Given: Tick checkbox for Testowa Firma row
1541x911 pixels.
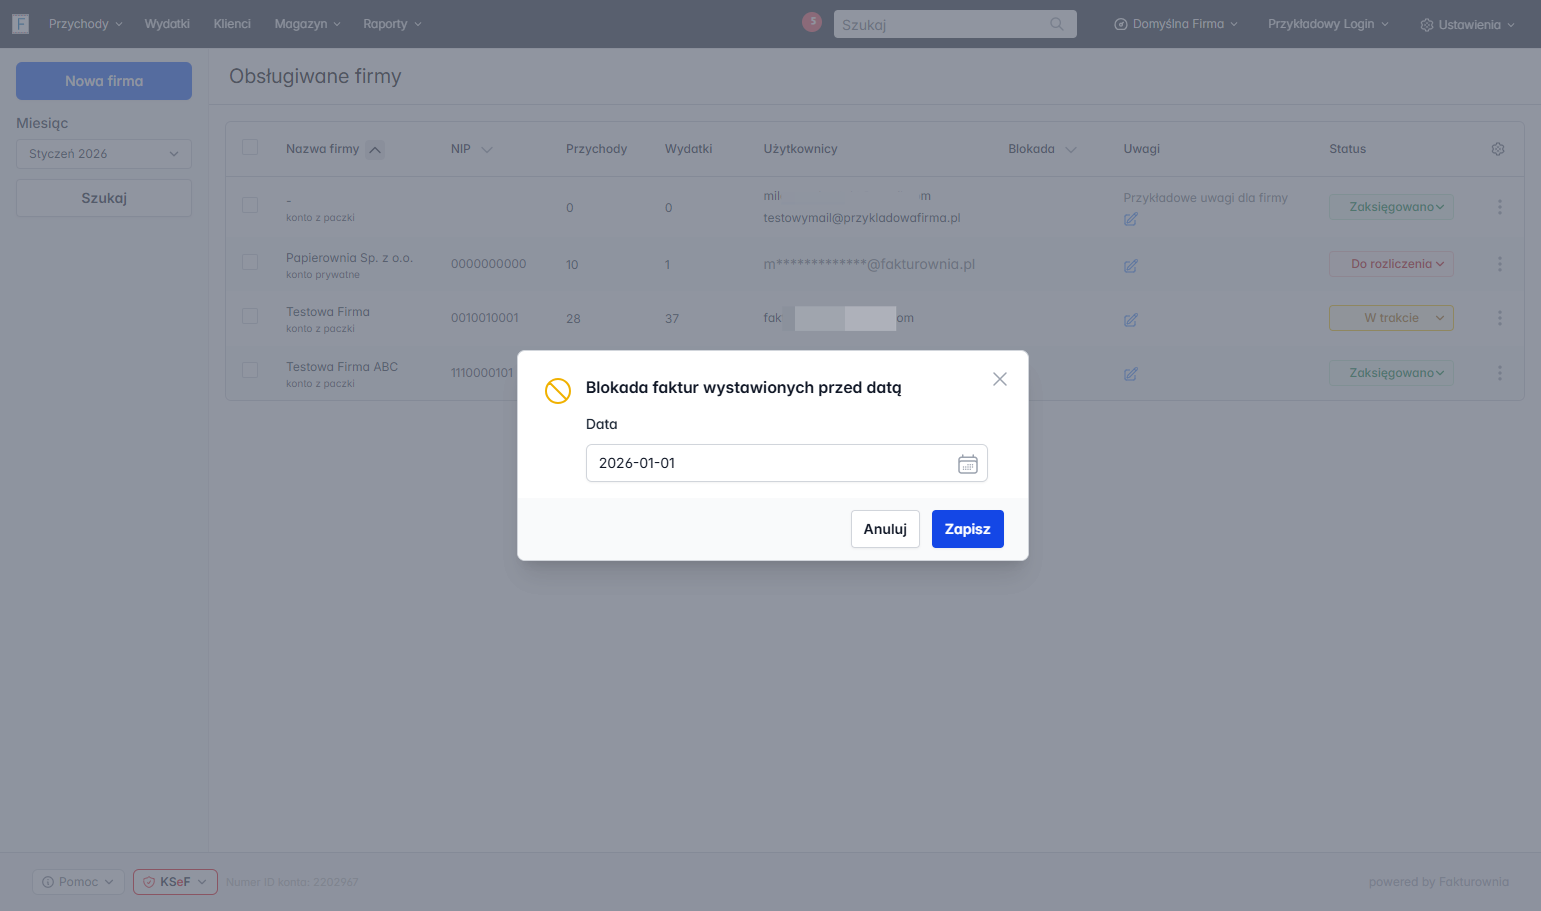Looking at the screenshot, I should 250,316.
